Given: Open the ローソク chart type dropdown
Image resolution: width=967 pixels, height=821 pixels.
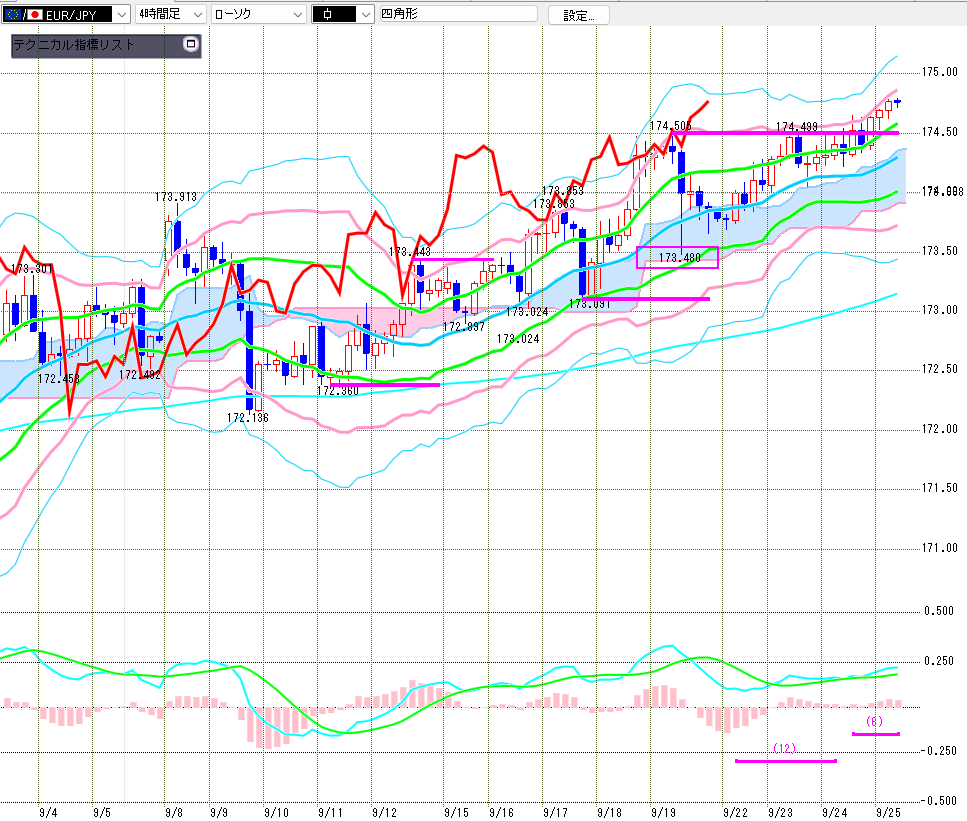Looking at the screenshot, I should 258,14.
